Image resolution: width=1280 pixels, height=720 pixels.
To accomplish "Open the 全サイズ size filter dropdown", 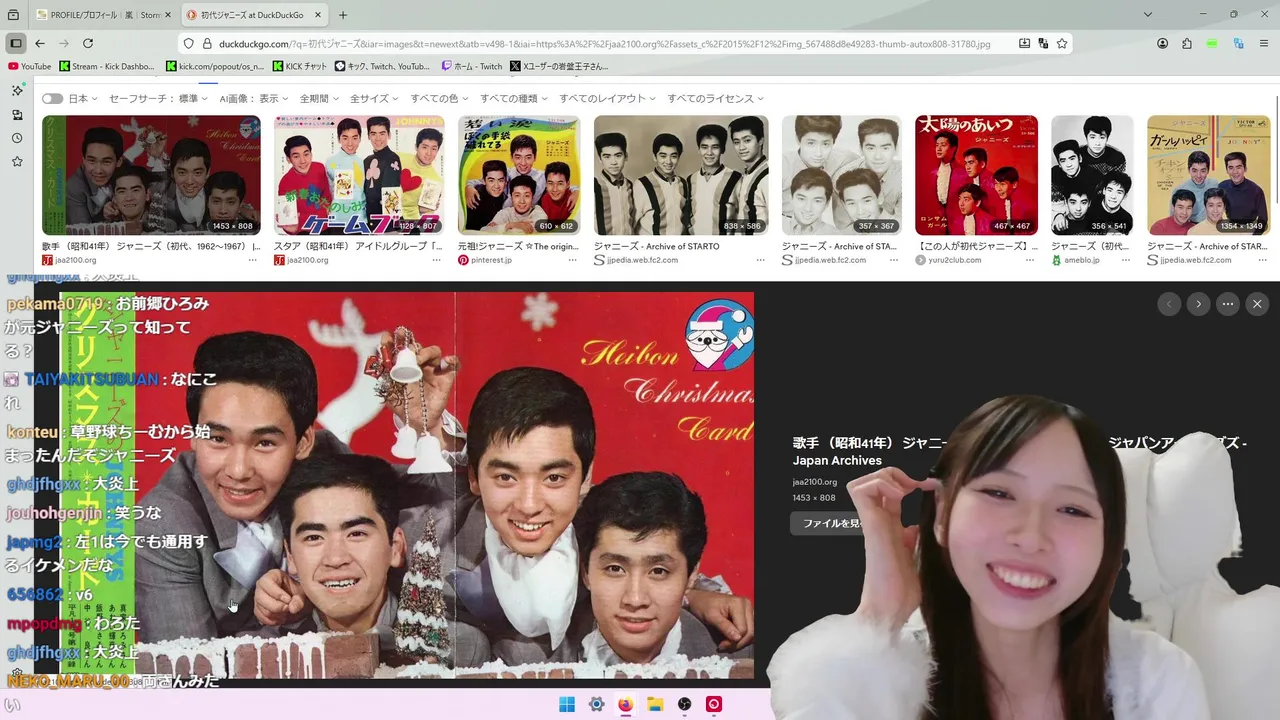I will click(x=375, y=98).
